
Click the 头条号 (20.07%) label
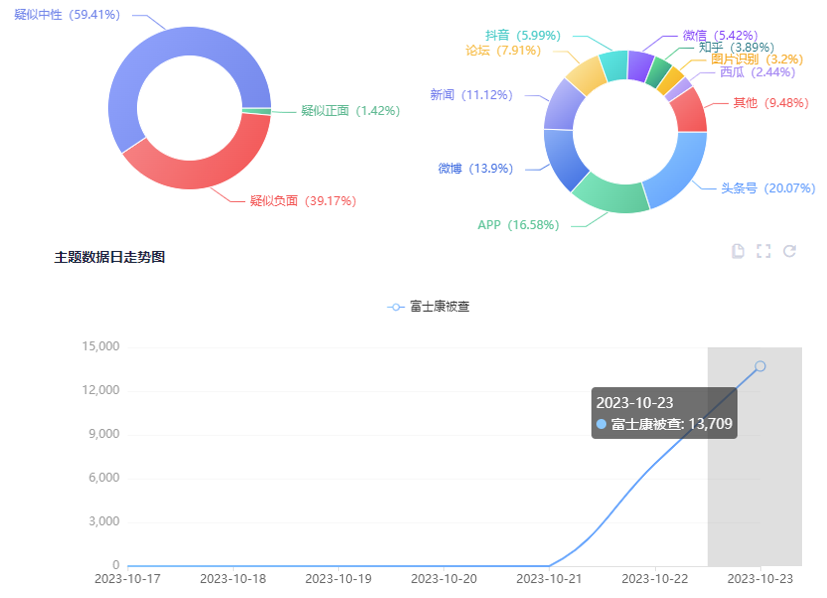768,188
